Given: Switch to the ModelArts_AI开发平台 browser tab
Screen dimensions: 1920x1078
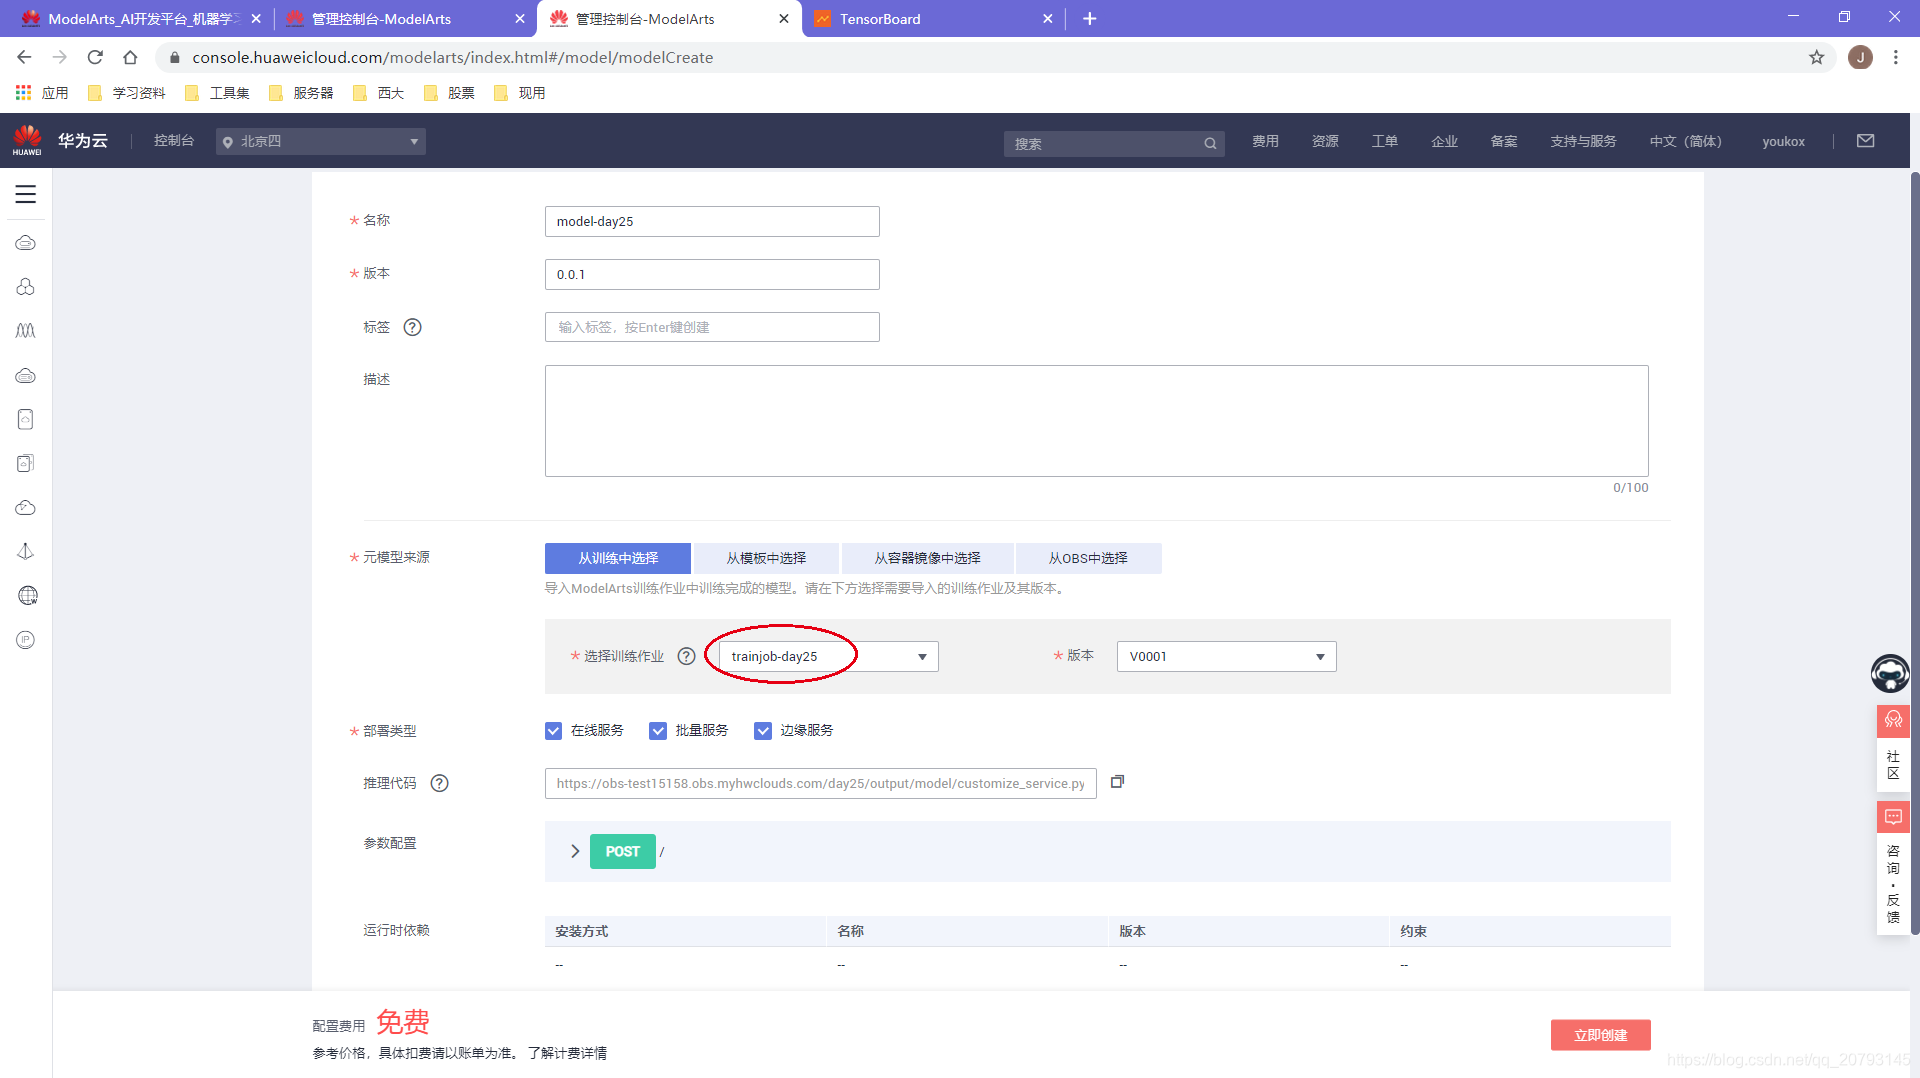Looking at the screenshot, I should coord(140,19).
